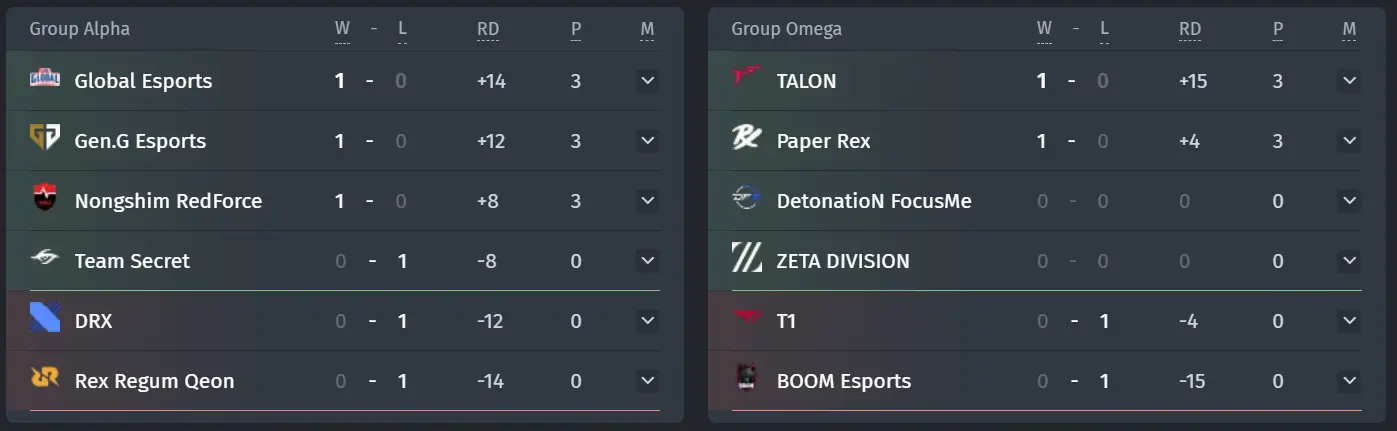The width and height of the screenshot is (1397, 431).
Task: Expand matches for Global Esports row
Action: (x=647, y=80)
